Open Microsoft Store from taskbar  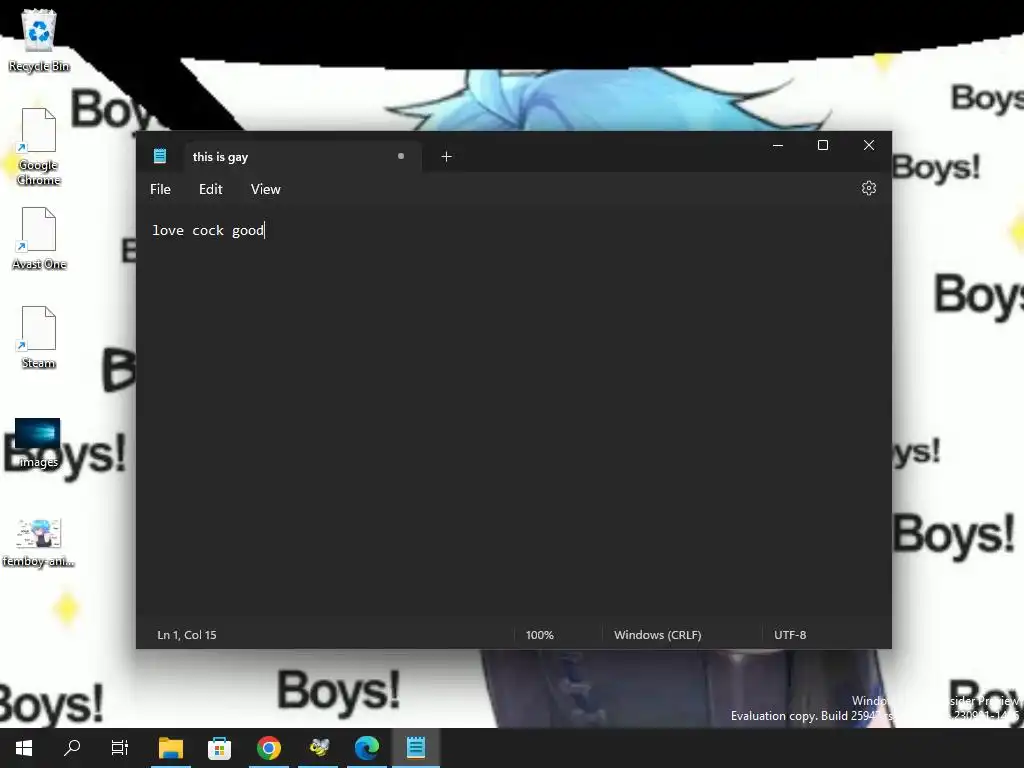click(x=219, y=748)
